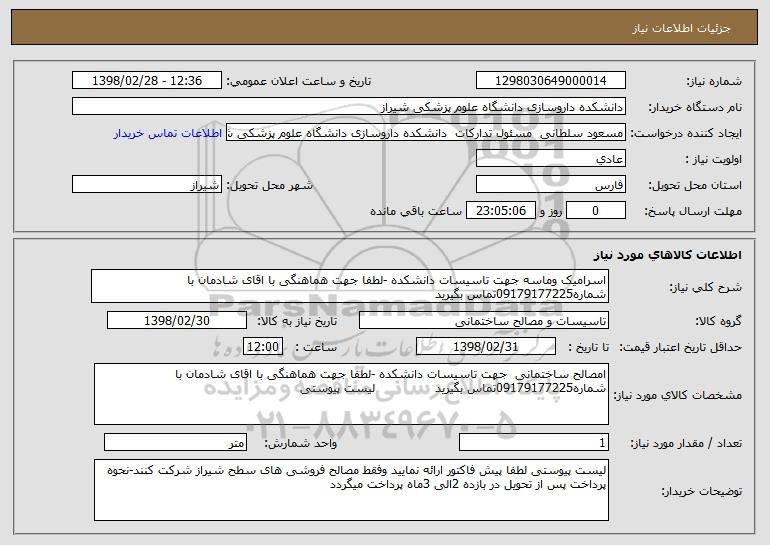The height and width of the screenshot is (545, 770).
Task: Select the public announcement date field 1398/02/28
Action: tap(147, 81)
